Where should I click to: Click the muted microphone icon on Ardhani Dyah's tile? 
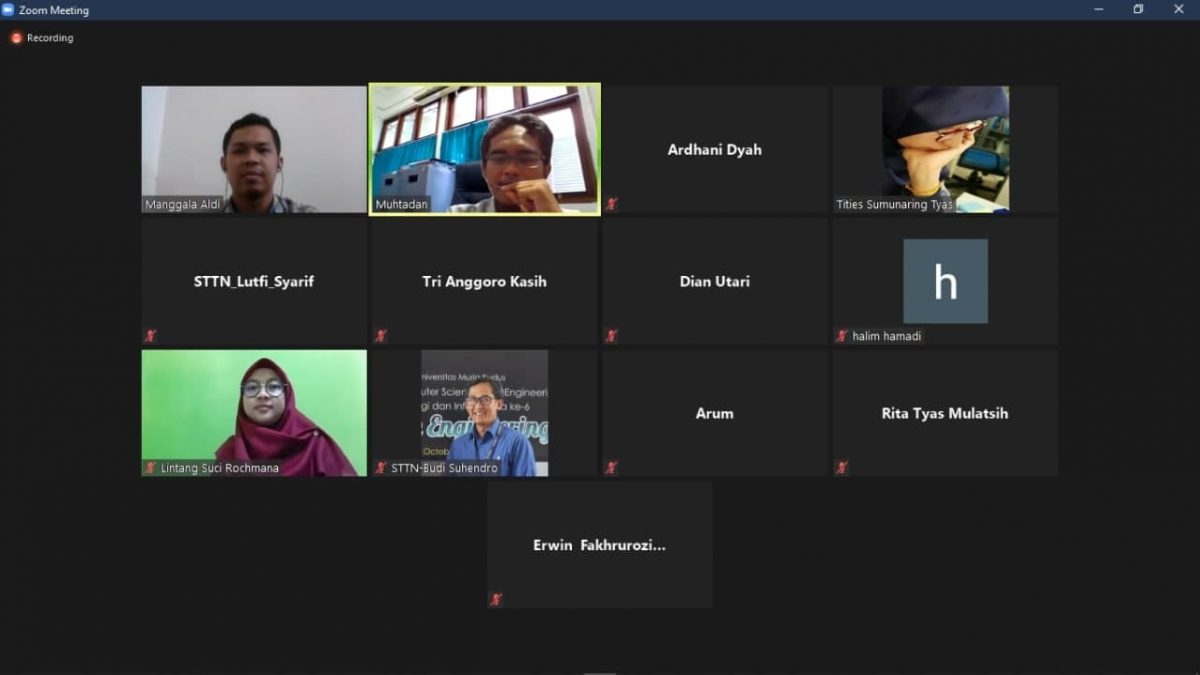(x=611, y=204)
